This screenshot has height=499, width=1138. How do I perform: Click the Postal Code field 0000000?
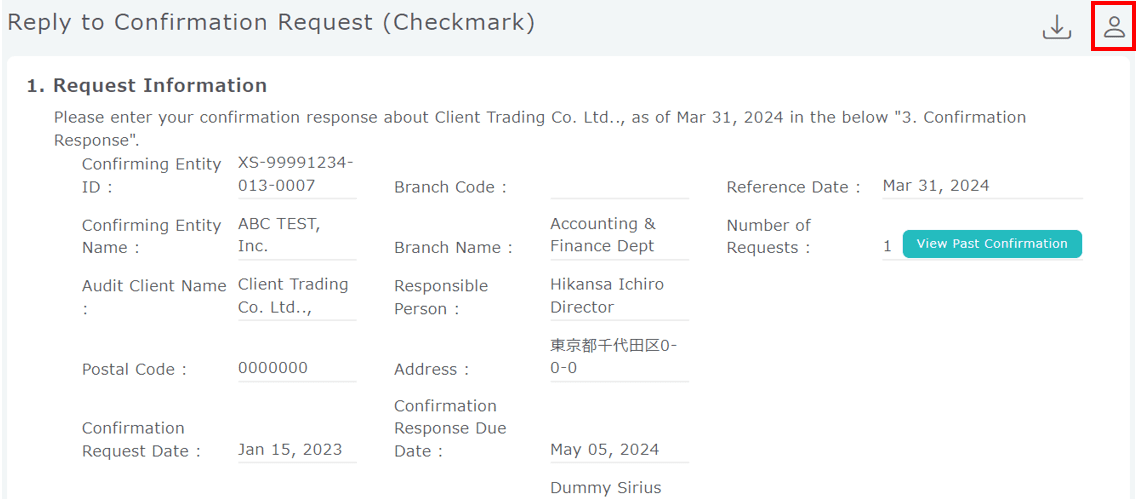pyautogui.click(x=296, y=368)
